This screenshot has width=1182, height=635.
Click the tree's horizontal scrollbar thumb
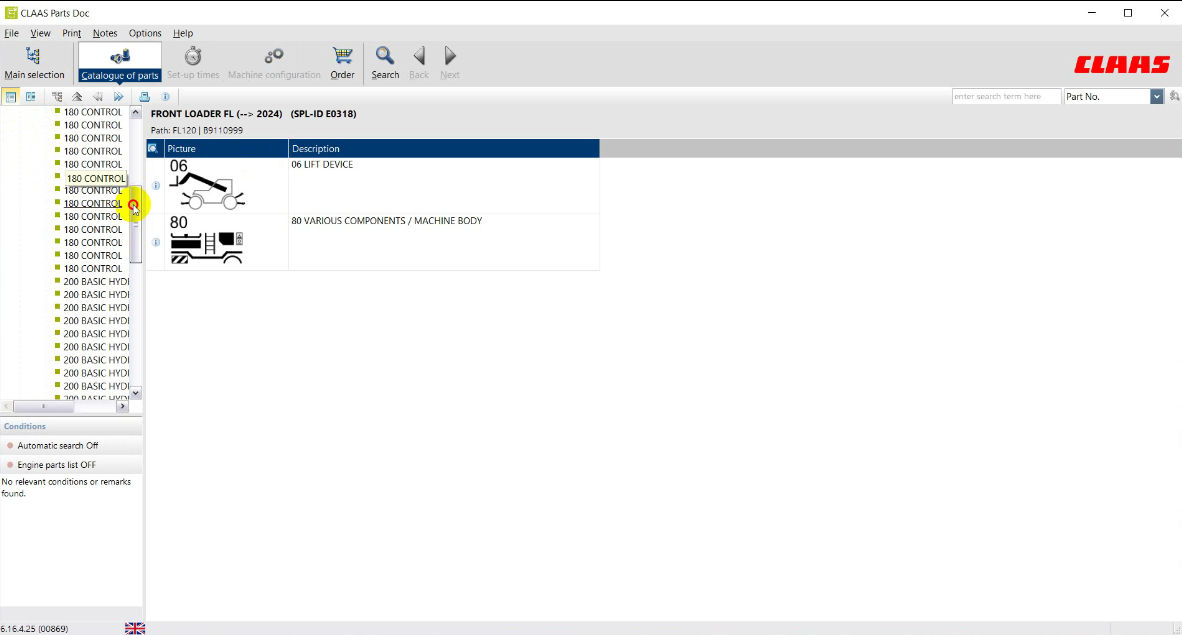(44, 406)
